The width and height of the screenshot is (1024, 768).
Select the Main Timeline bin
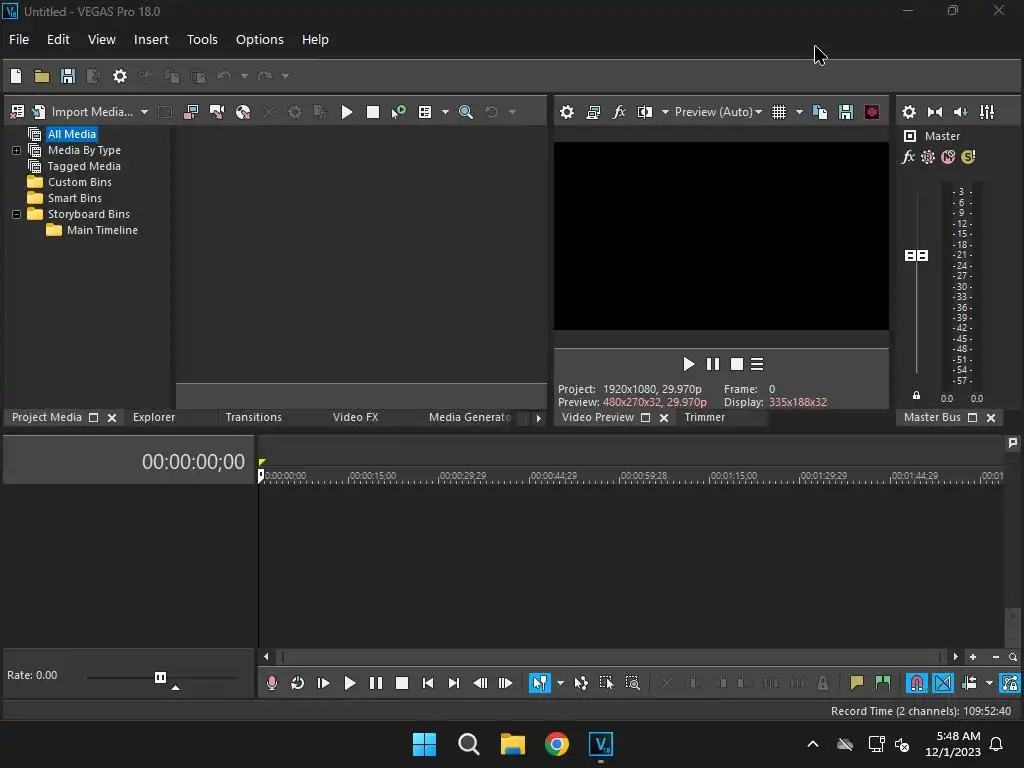102,231
